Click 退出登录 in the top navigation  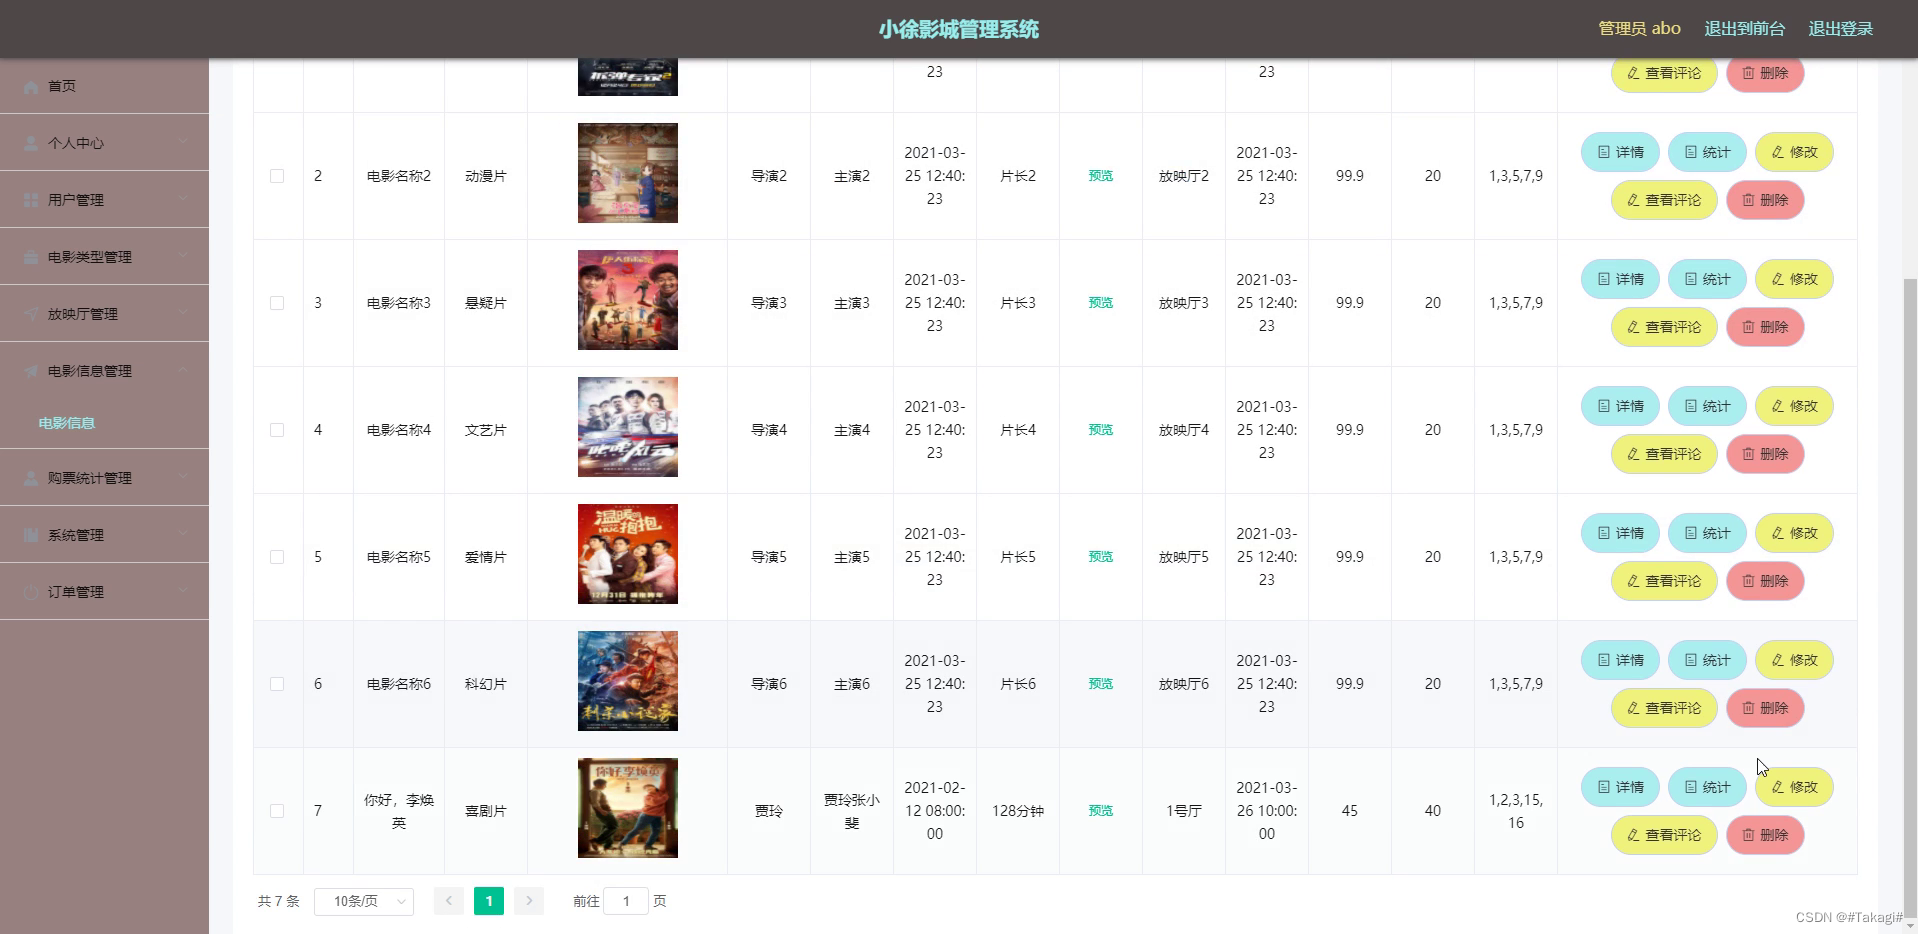(x=1840, y=28)
